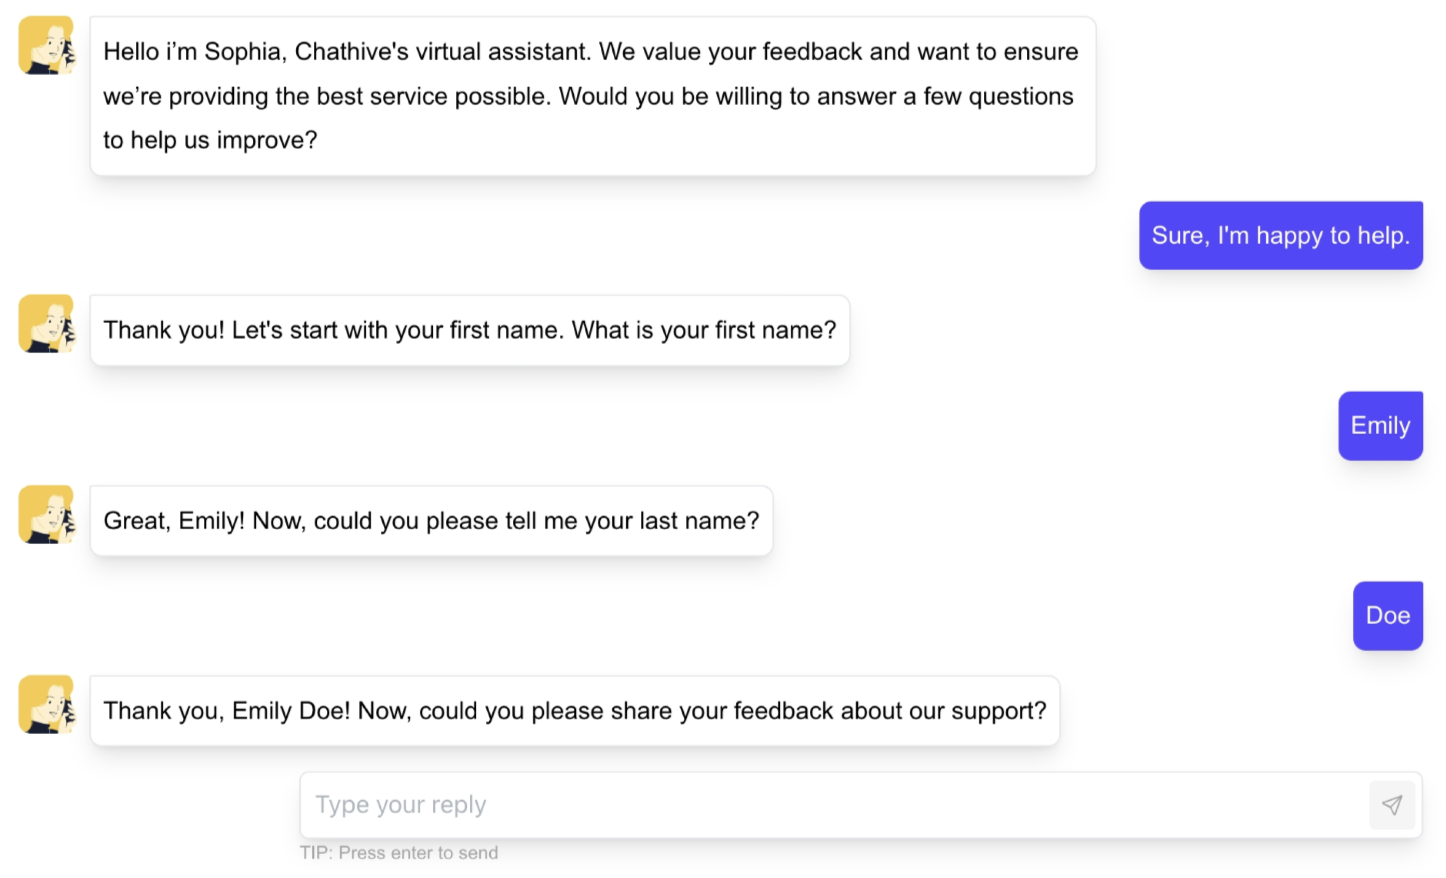Click the avatar beside the feedback request message
Screen dimensions: 1446x878
tap(46, 704)
